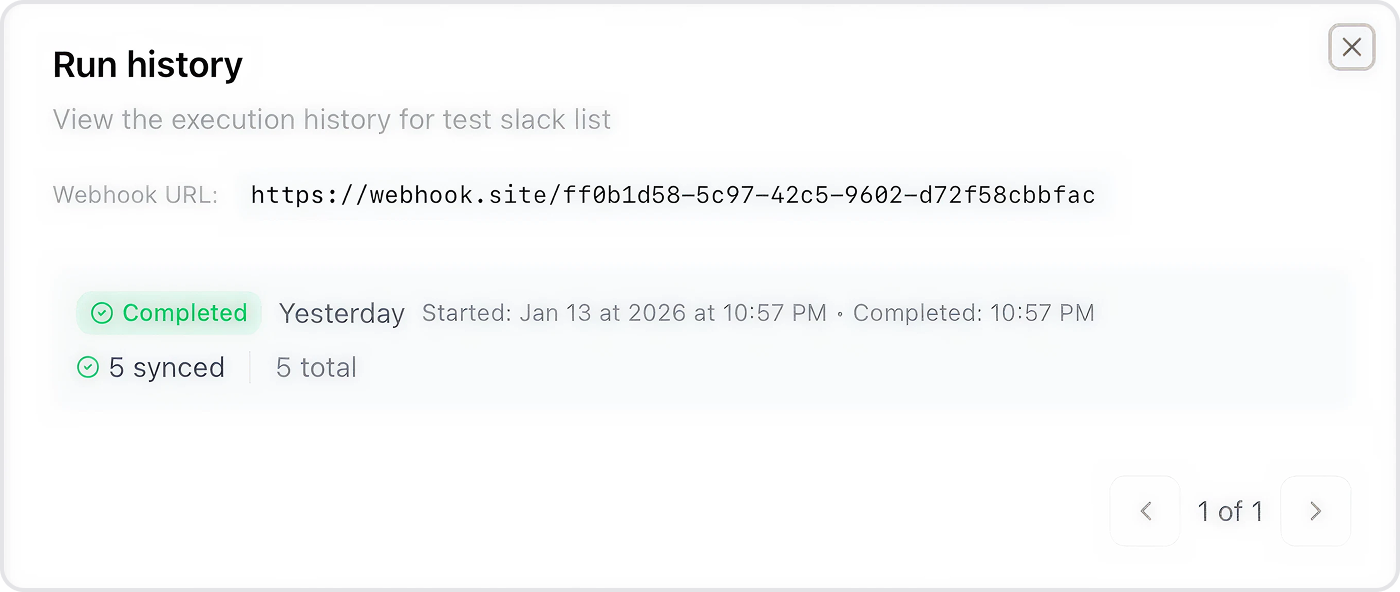The height and width of the screenshot is (592, 1400).
Task: Select the Yesterday run entry
Action: [x=341, y=313]
